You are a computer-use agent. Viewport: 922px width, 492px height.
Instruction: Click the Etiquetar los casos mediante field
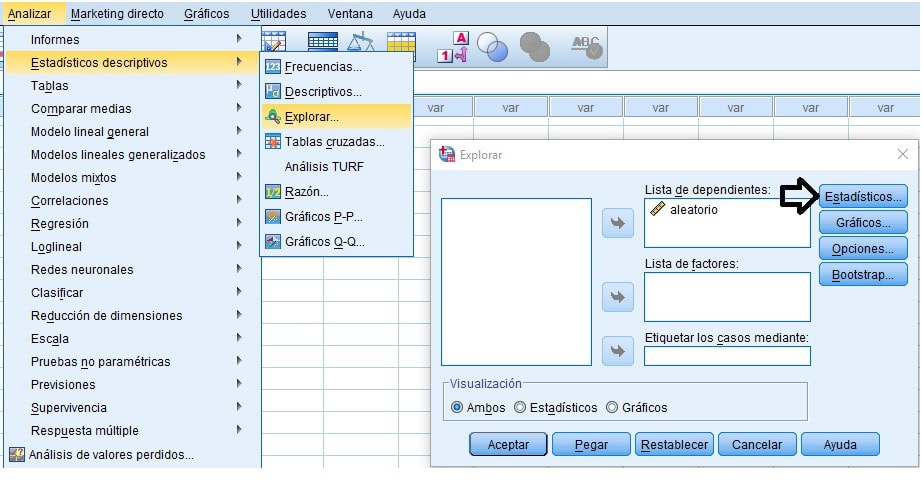(x=727, y=356)
